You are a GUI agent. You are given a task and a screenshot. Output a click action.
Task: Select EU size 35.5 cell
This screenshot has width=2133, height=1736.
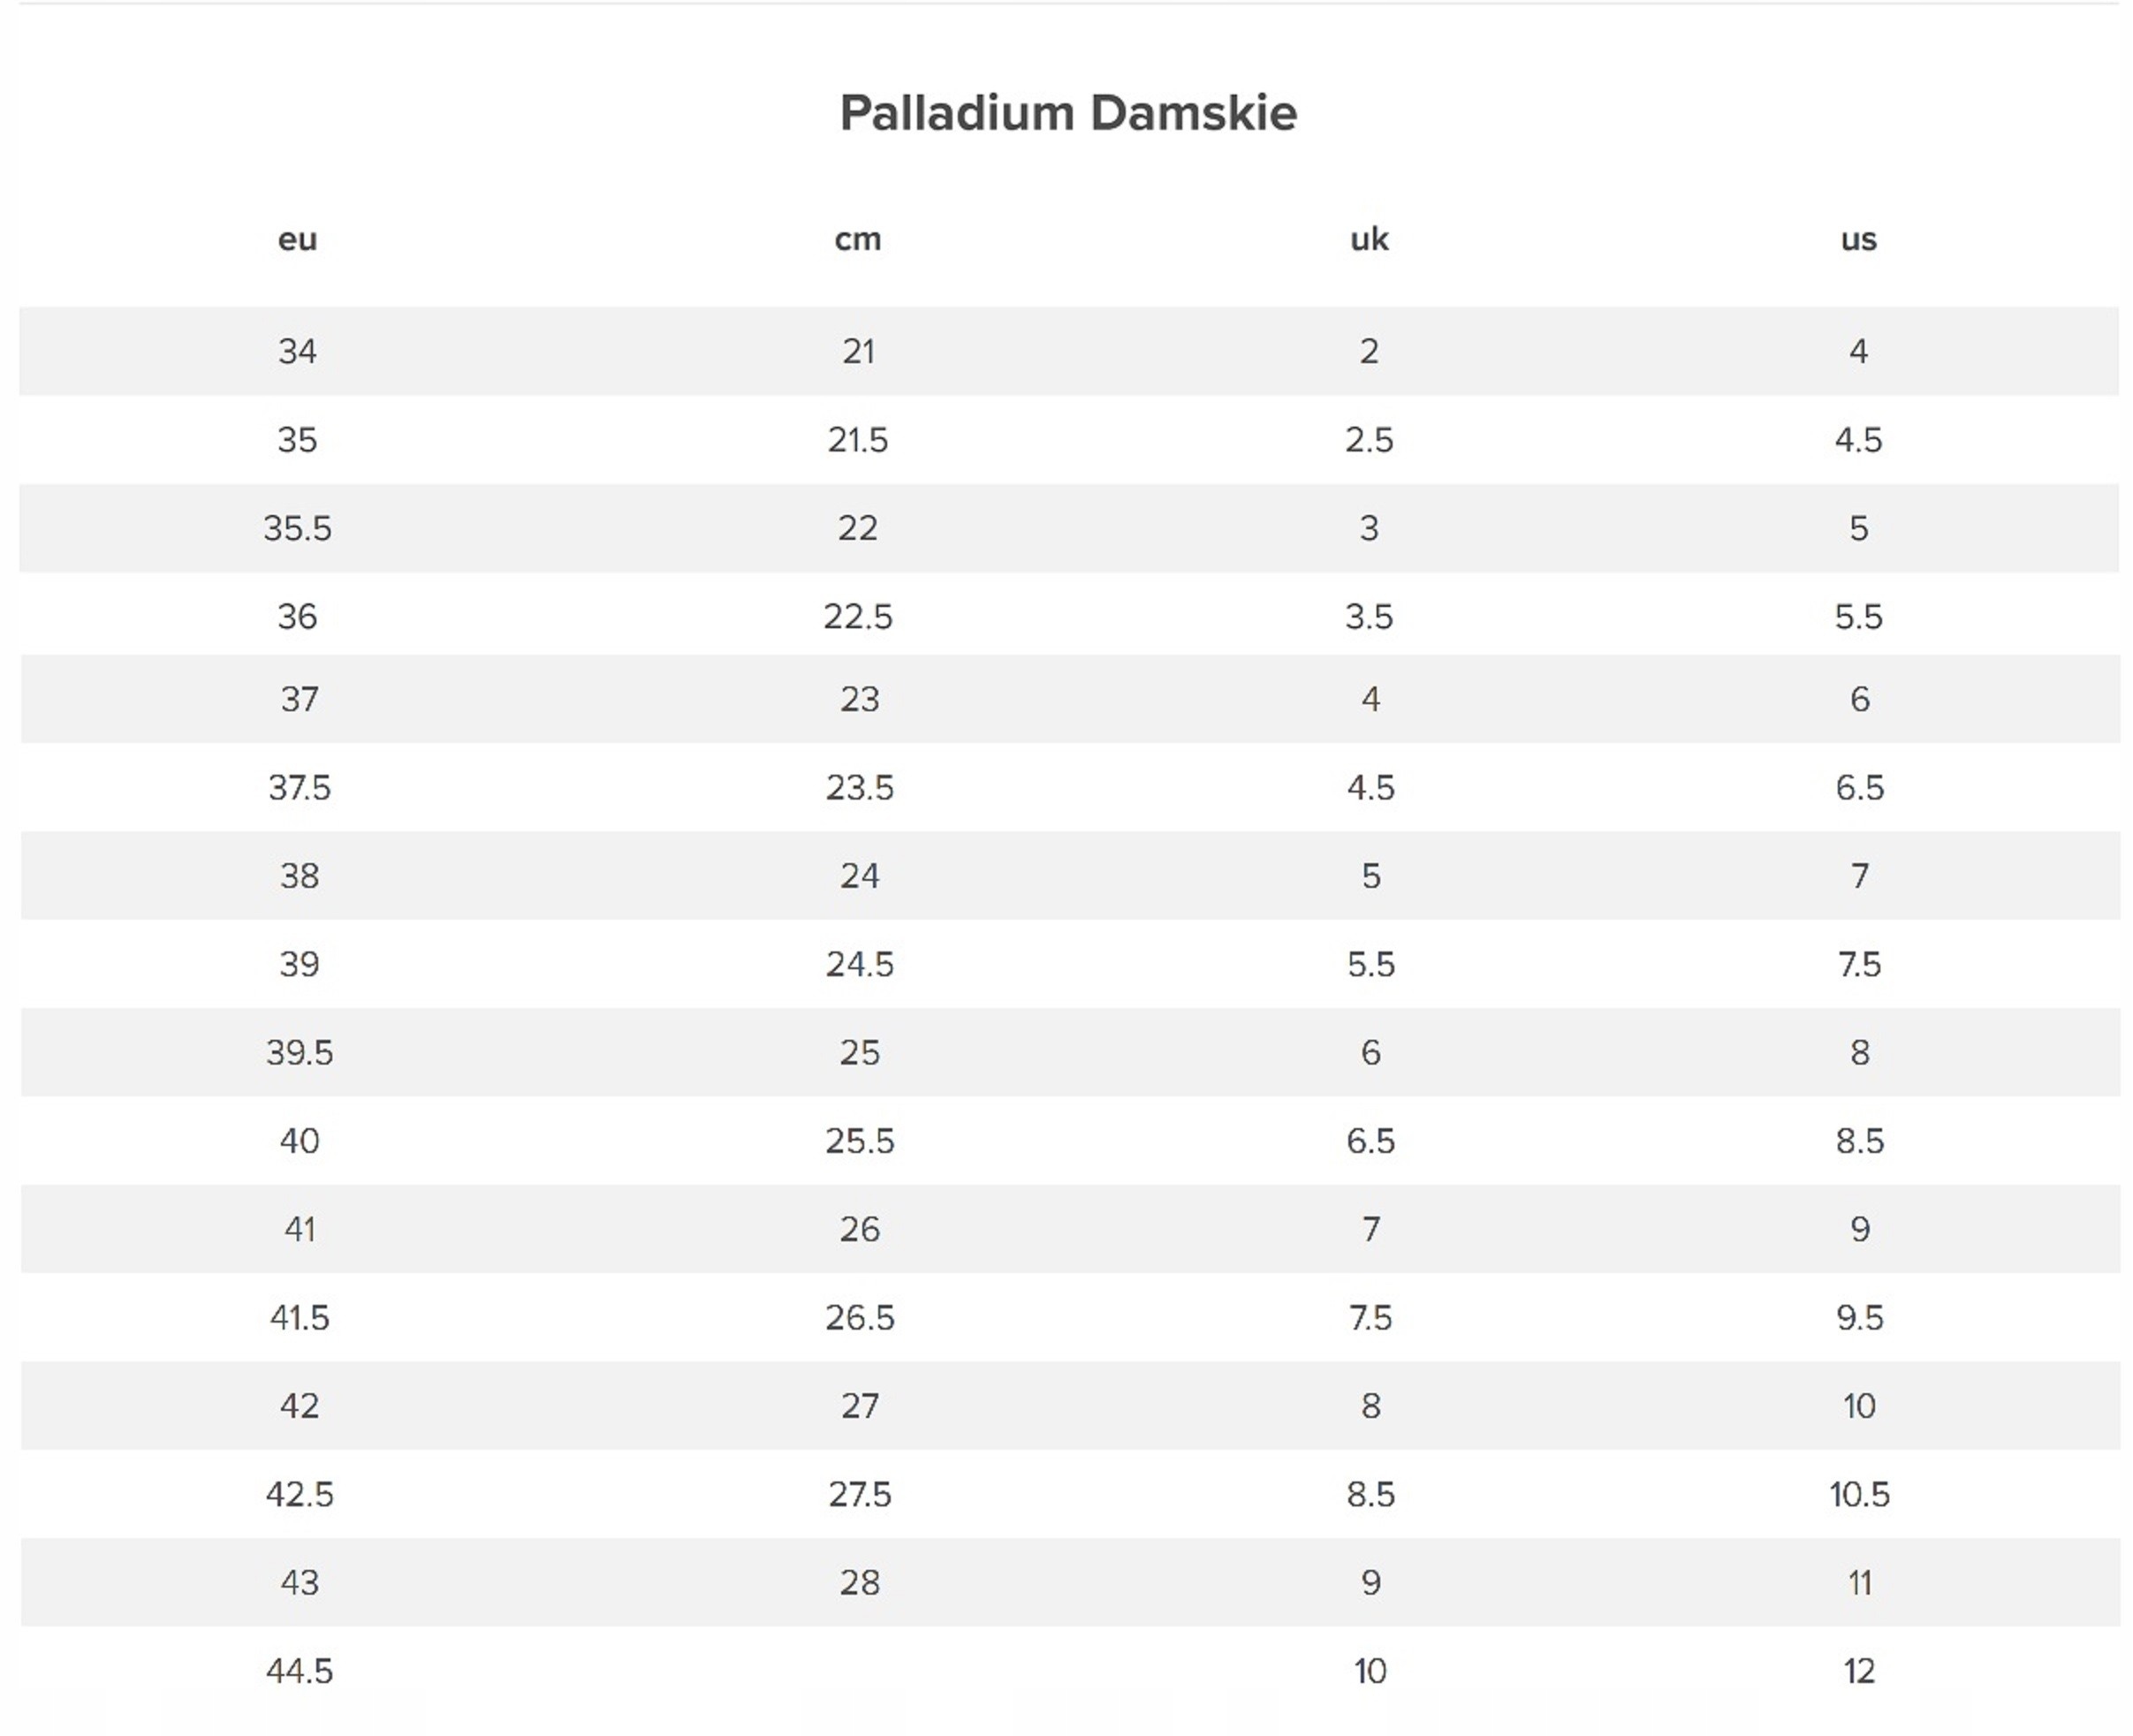pos(297,528)
